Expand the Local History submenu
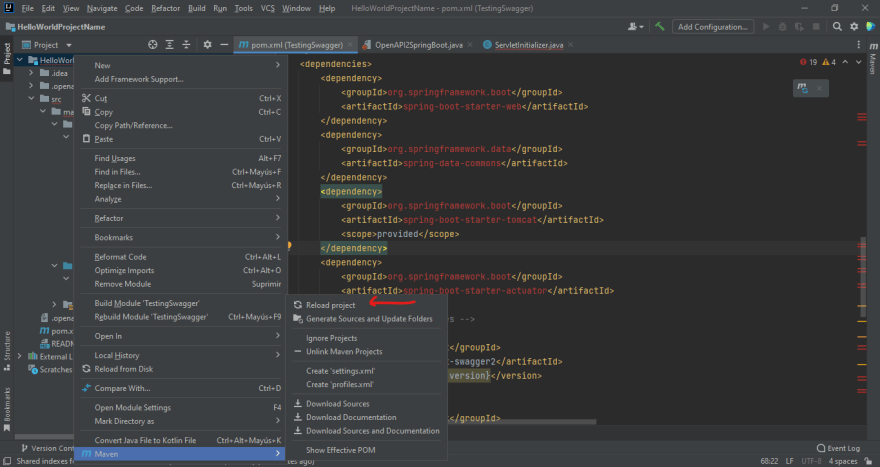This screenshot has height=467, width=880. [x=183, y=355]
